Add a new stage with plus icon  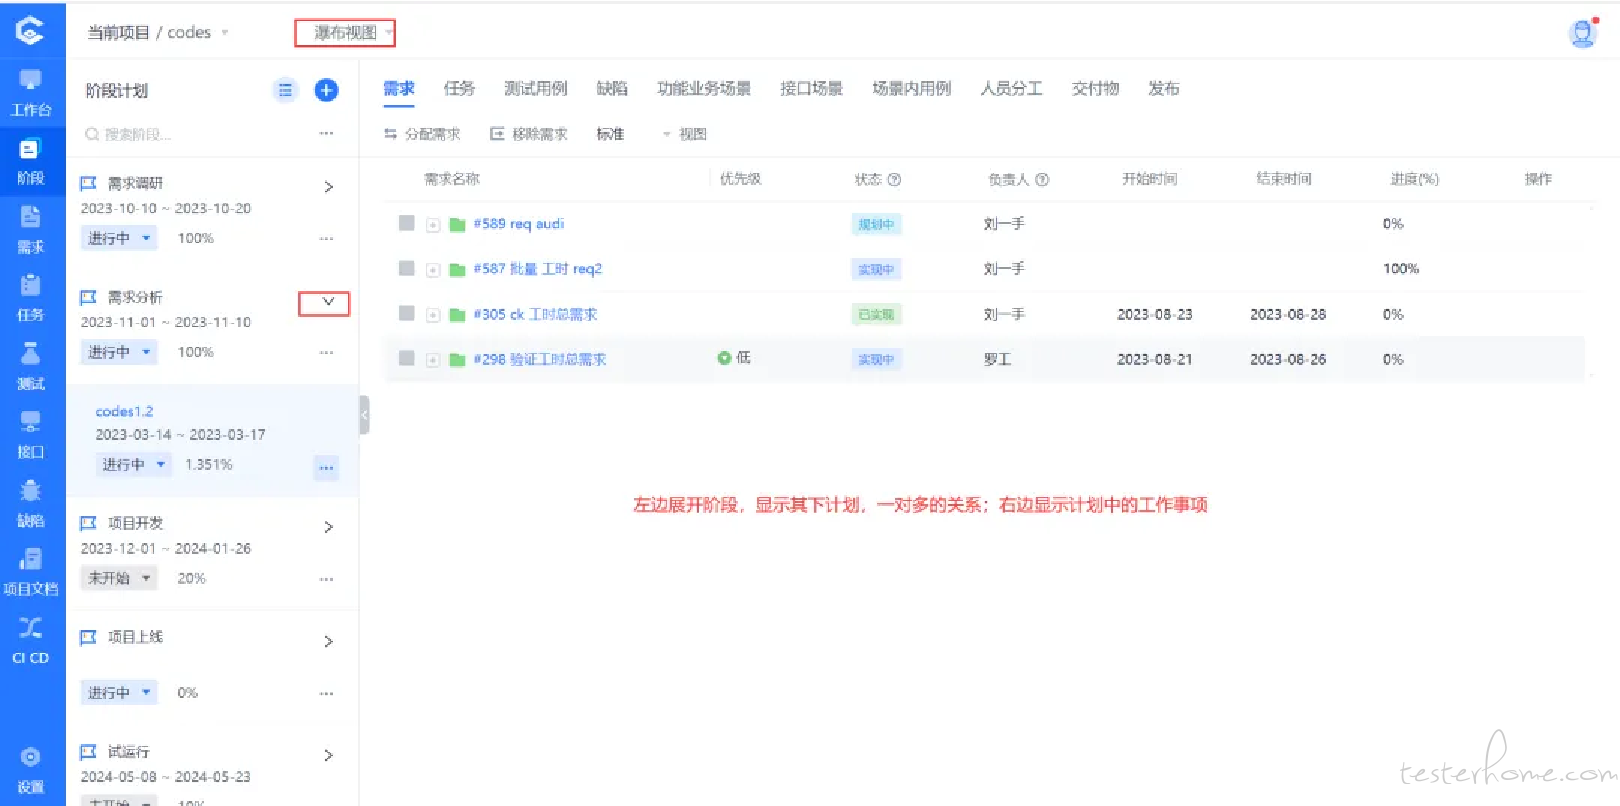click(326, 90)
